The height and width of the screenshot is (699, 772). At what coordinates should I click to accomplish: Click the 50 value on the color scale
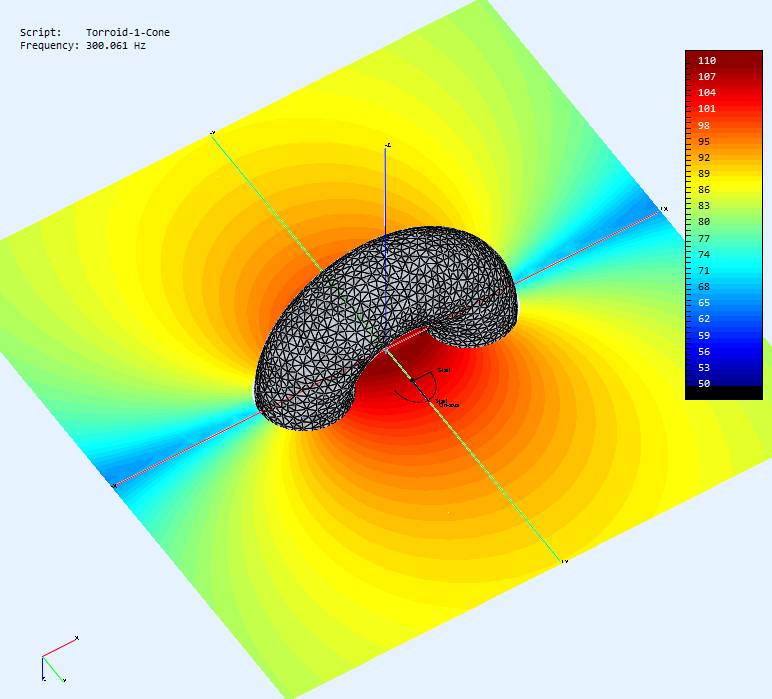[x=704, y=383]
